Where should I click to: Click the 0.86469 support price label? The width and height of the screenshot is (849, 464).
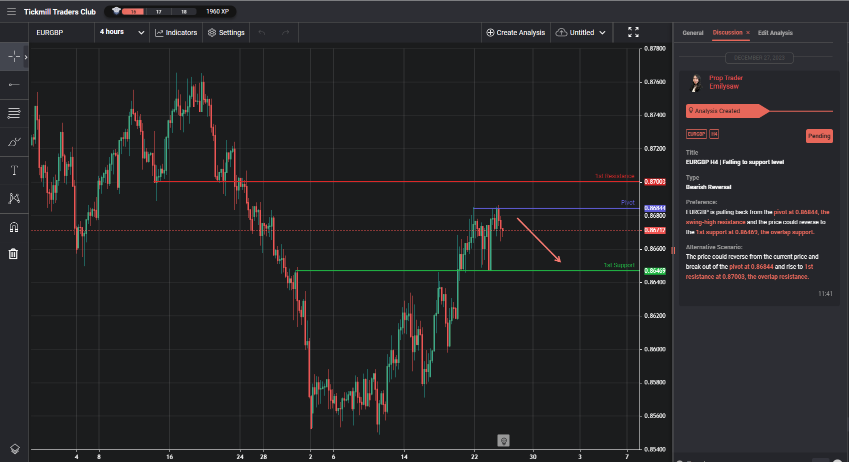click(x=655, y=271)
